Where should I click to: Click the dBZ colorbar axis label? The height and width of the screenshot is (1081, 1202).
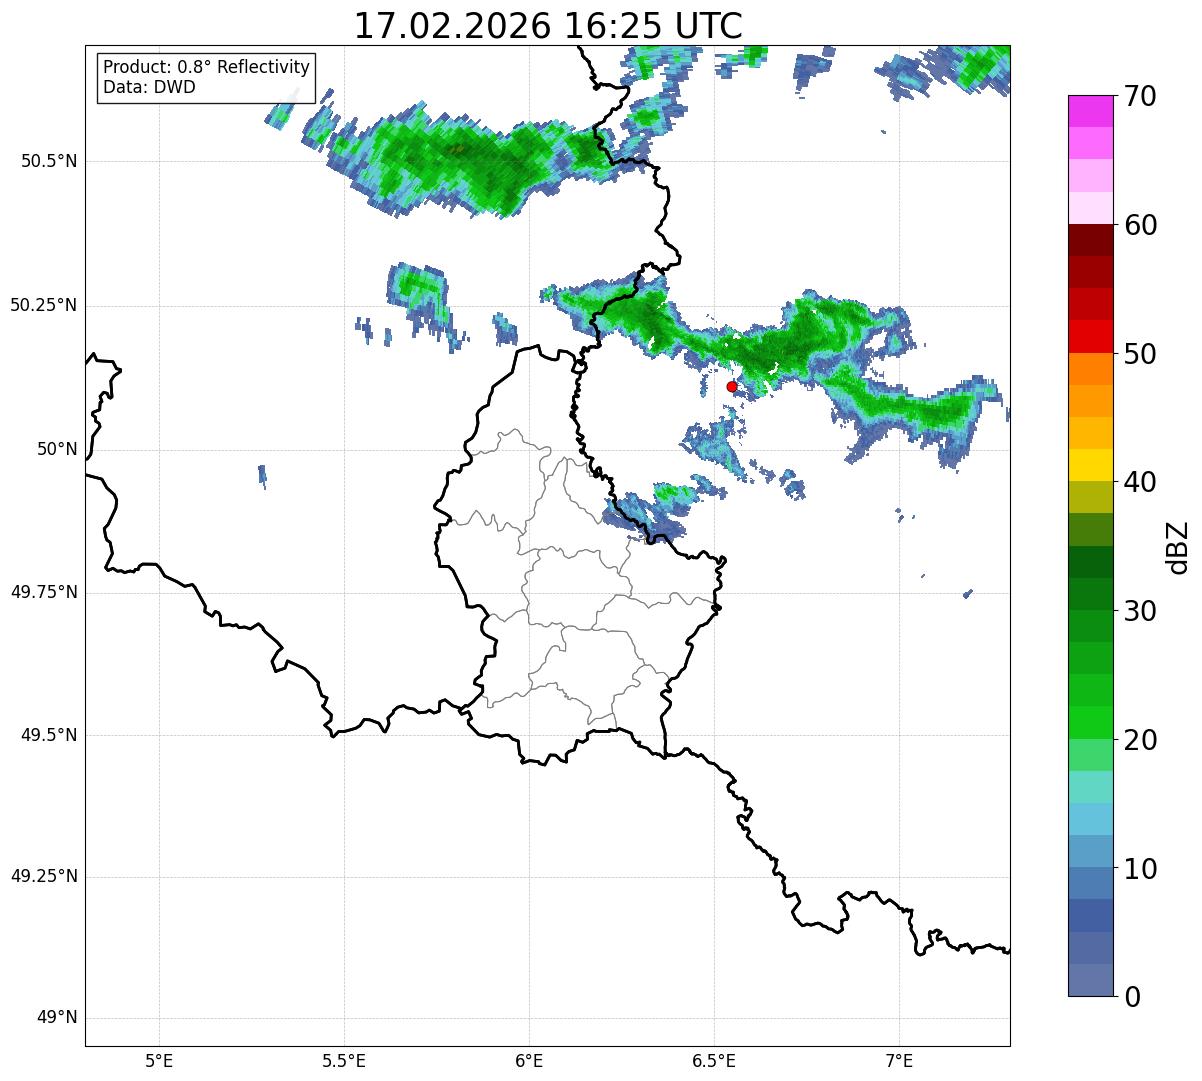[1178, 547]
